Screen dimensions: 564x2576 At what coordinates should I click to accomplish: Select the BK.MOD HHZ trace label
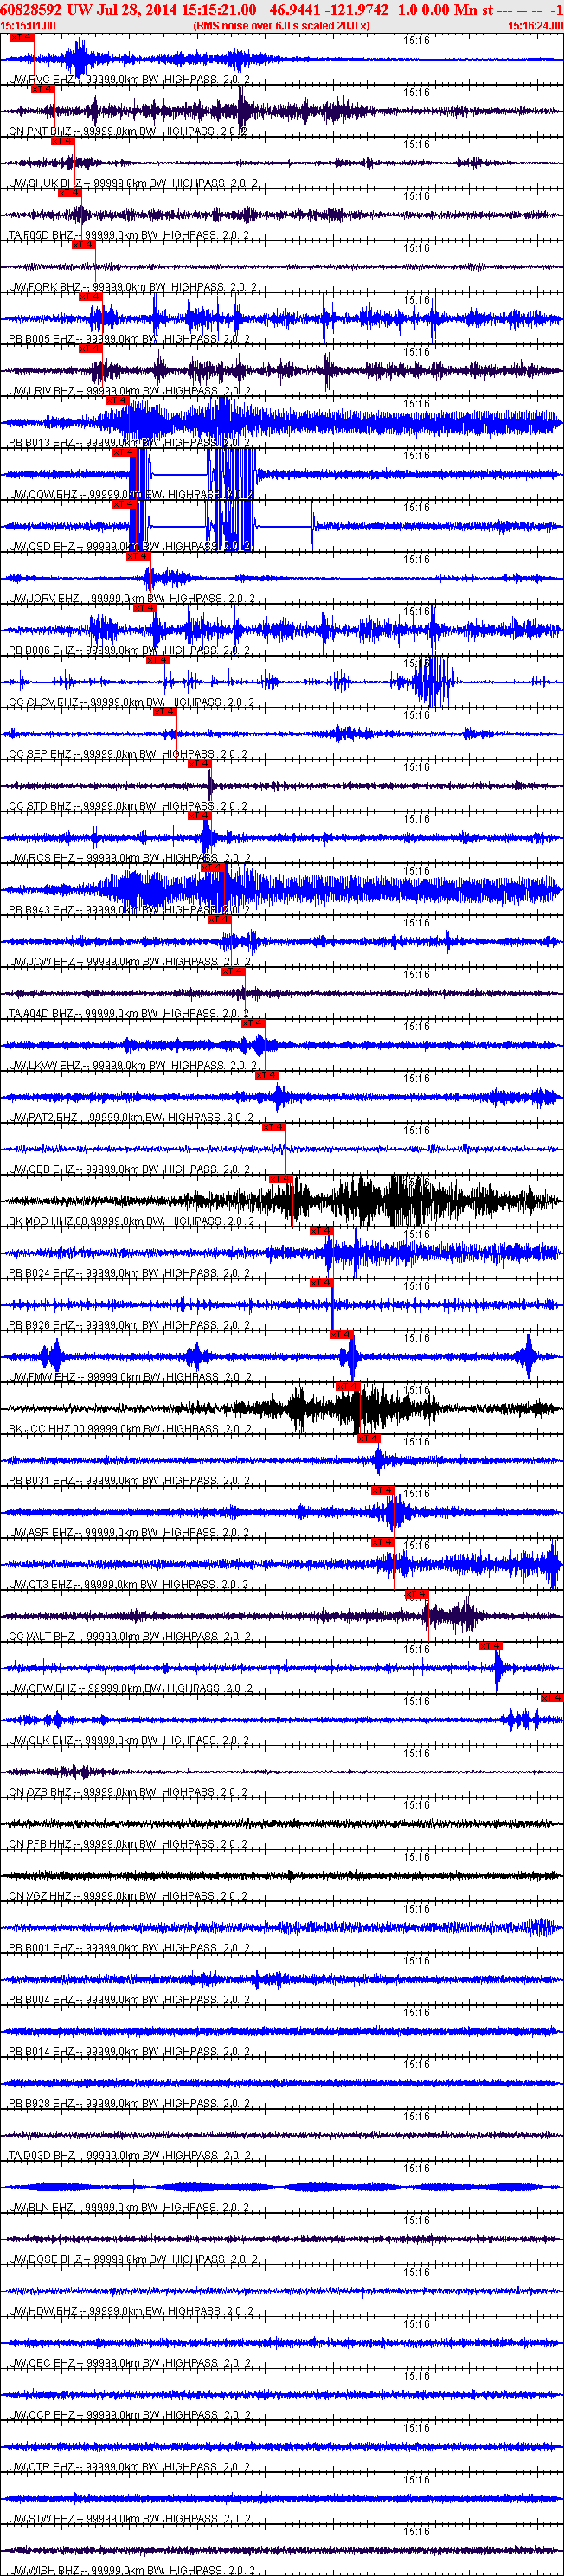(x=131, y=1223)
